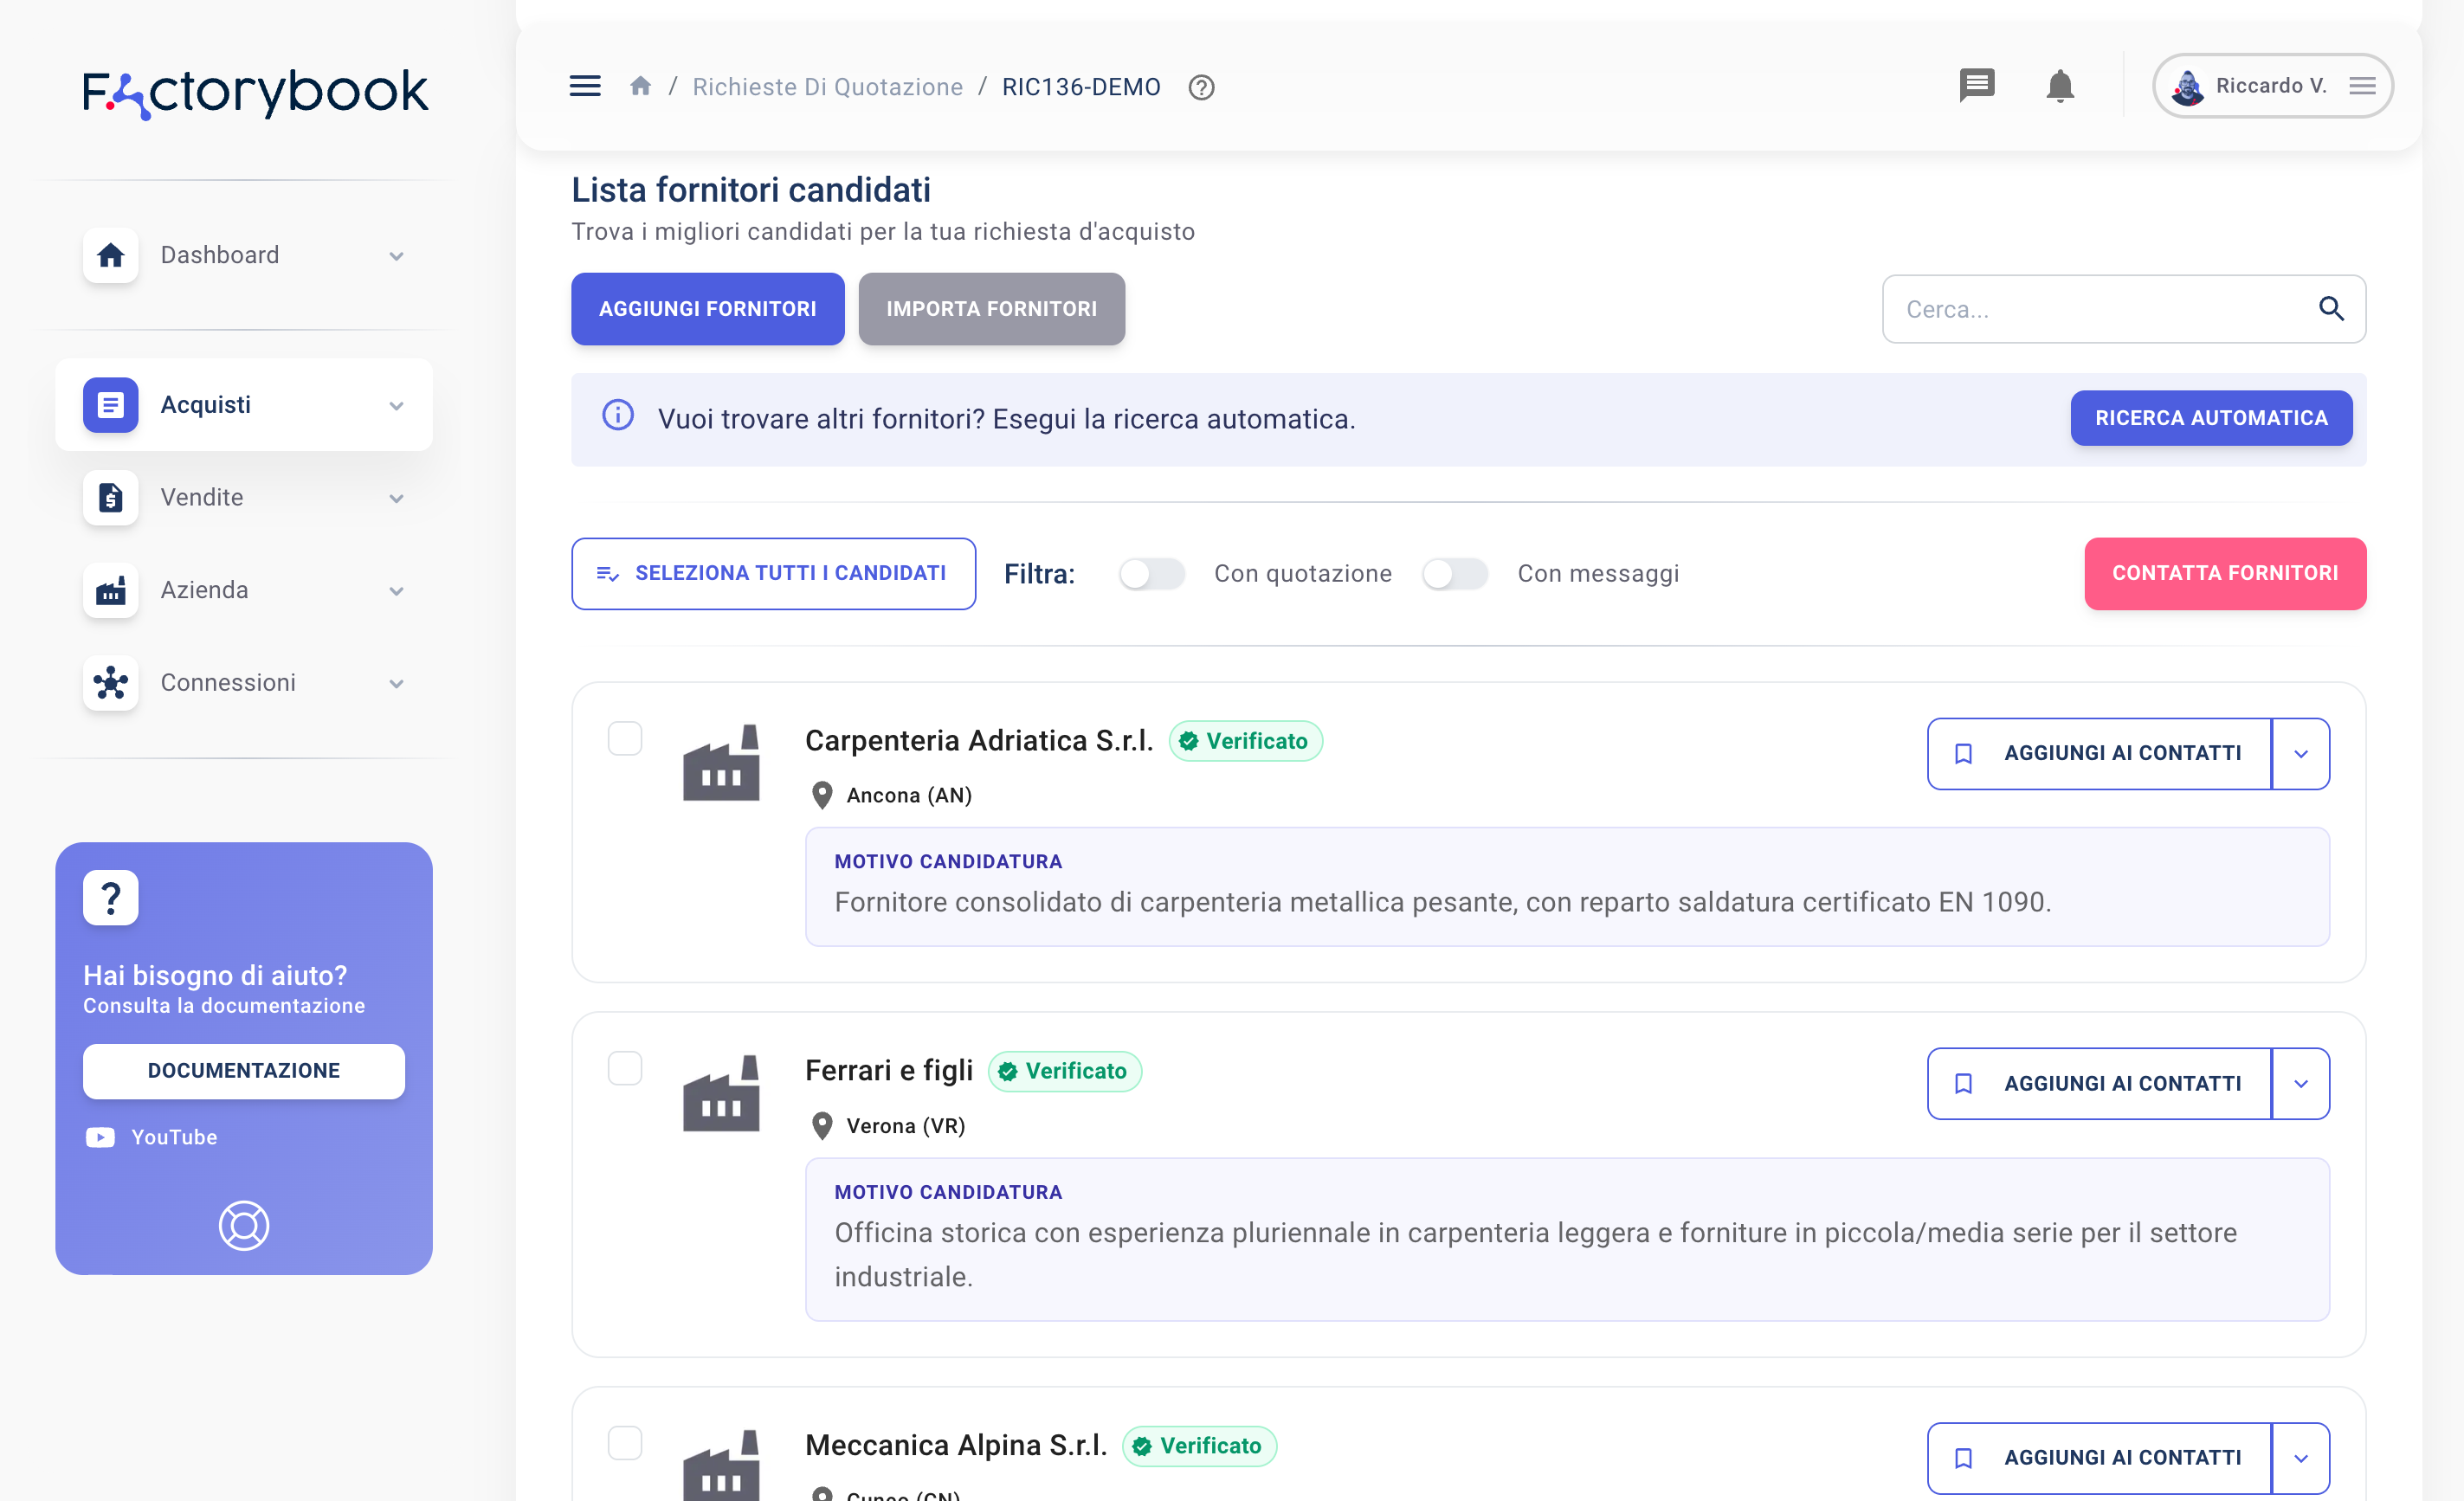Viewport: 2464px width, 1501px height.
Task: Expand the Vendite menu chevron
Action: click(397, 498)
